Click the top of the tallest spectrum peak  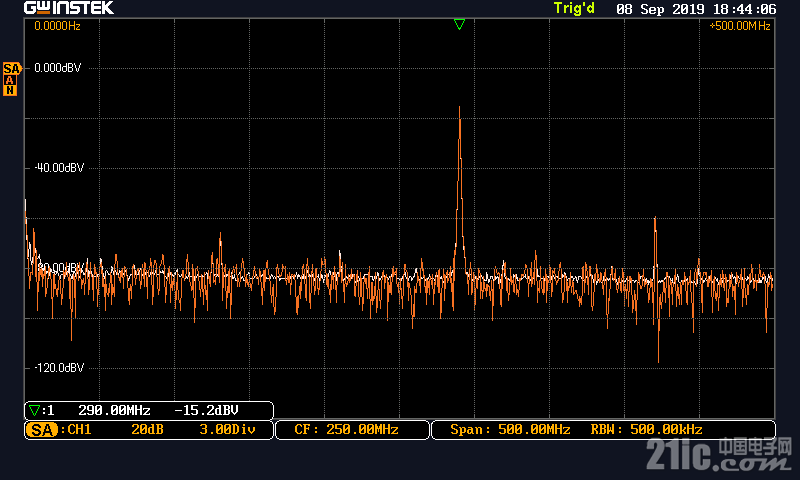[x=459, y=108]
